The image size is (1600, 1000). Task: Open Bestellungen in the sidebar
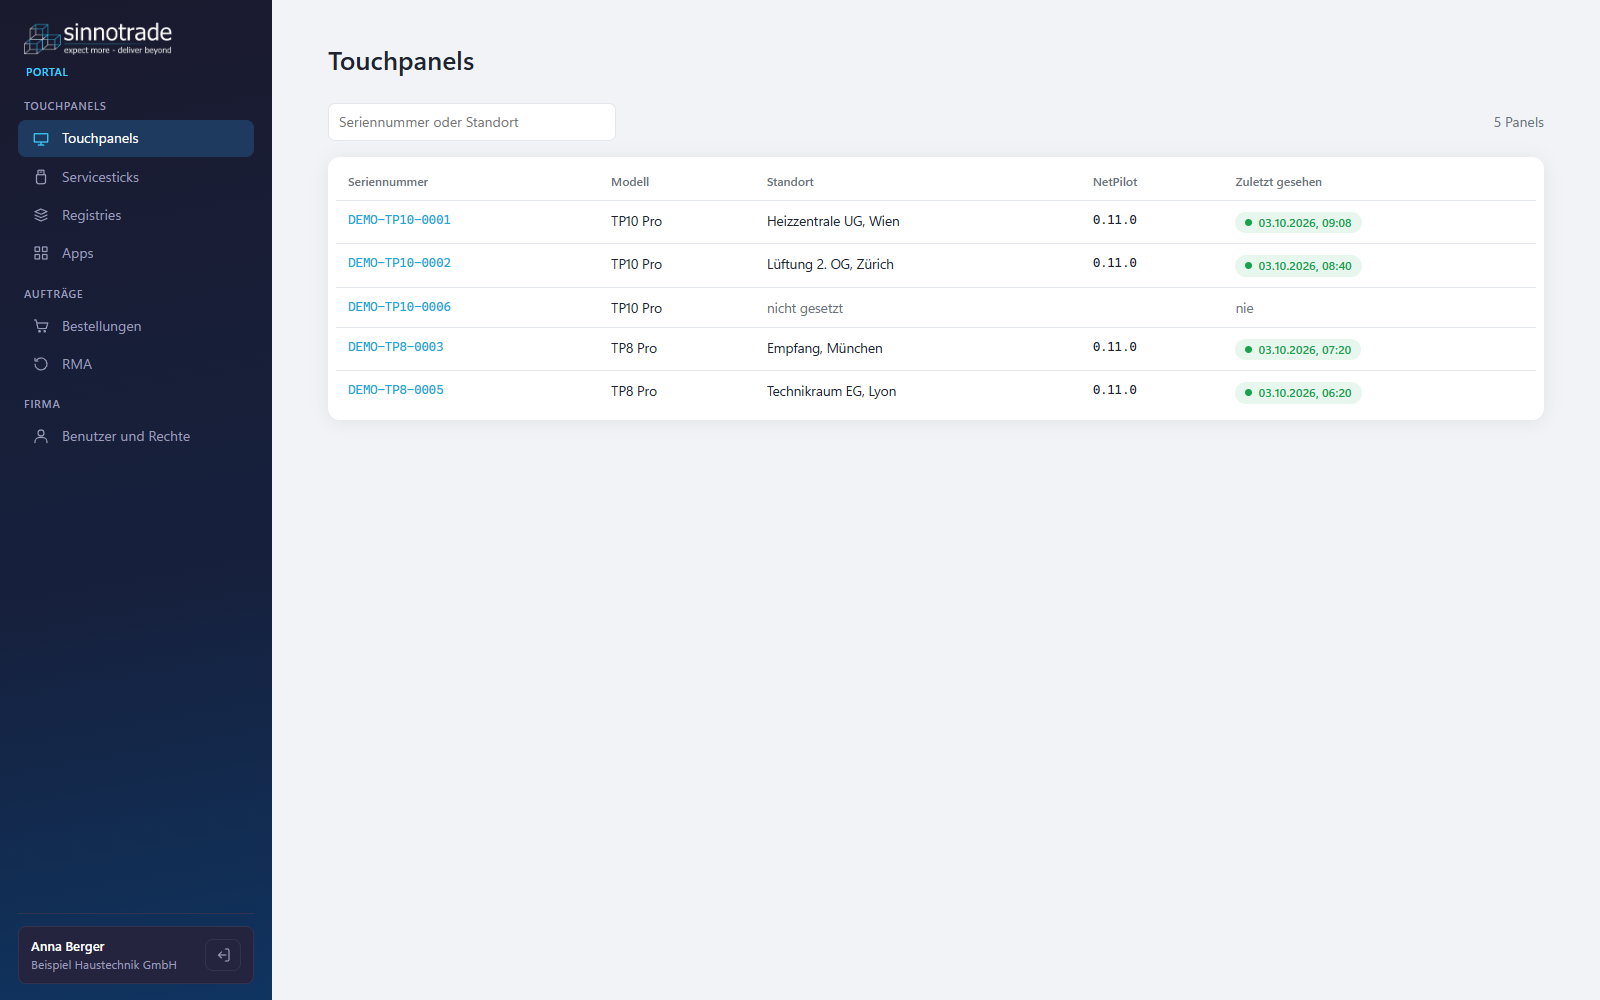136,326
